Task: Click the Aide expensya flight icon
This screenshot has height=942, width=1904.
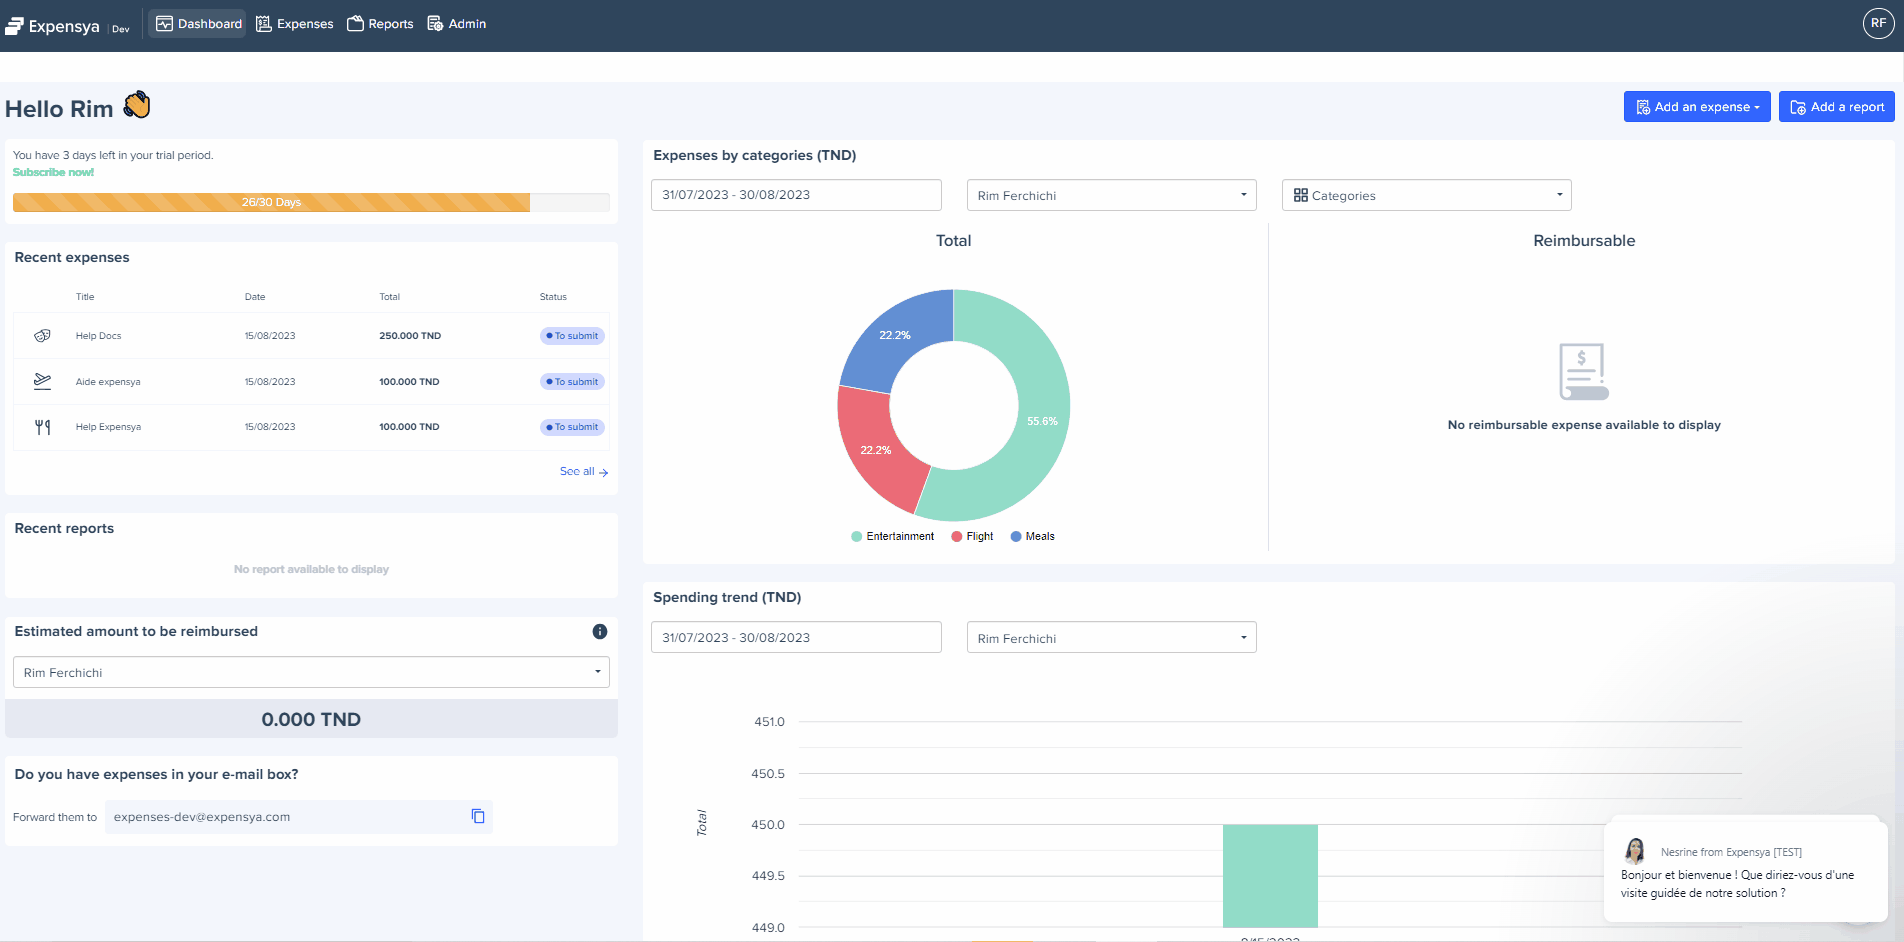Action: [x=42, y=381]
